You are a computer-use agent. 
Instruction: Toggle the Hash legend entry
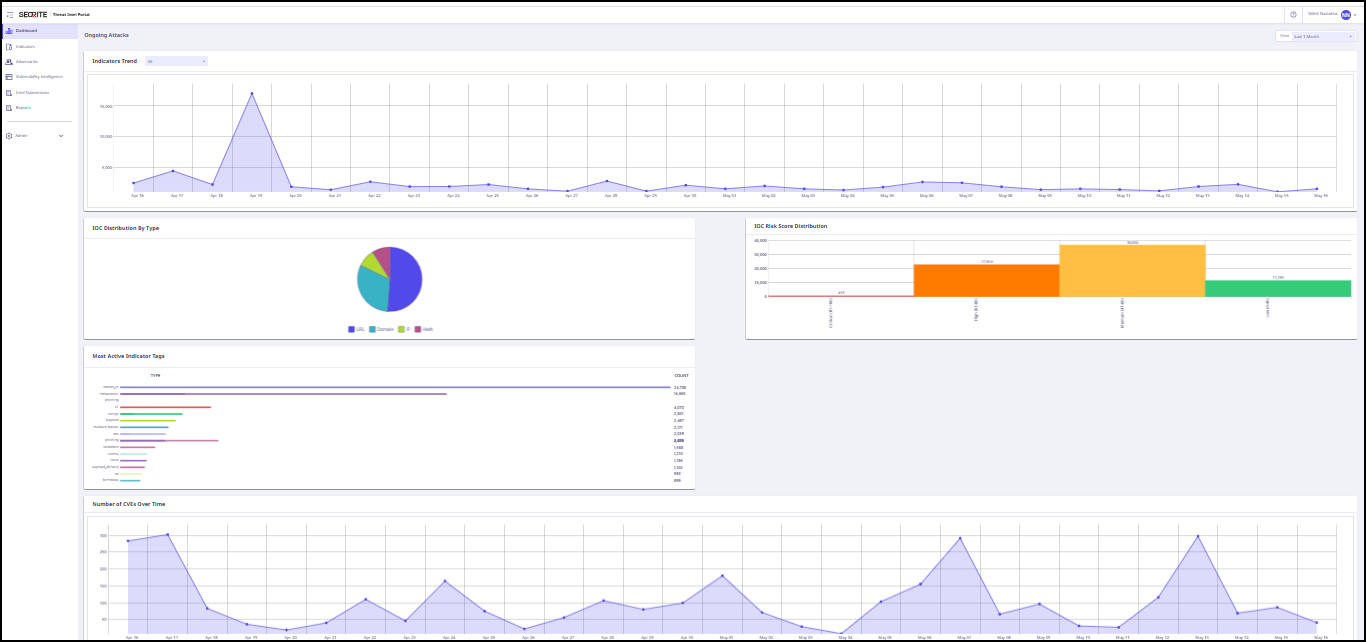click(423, 329)
